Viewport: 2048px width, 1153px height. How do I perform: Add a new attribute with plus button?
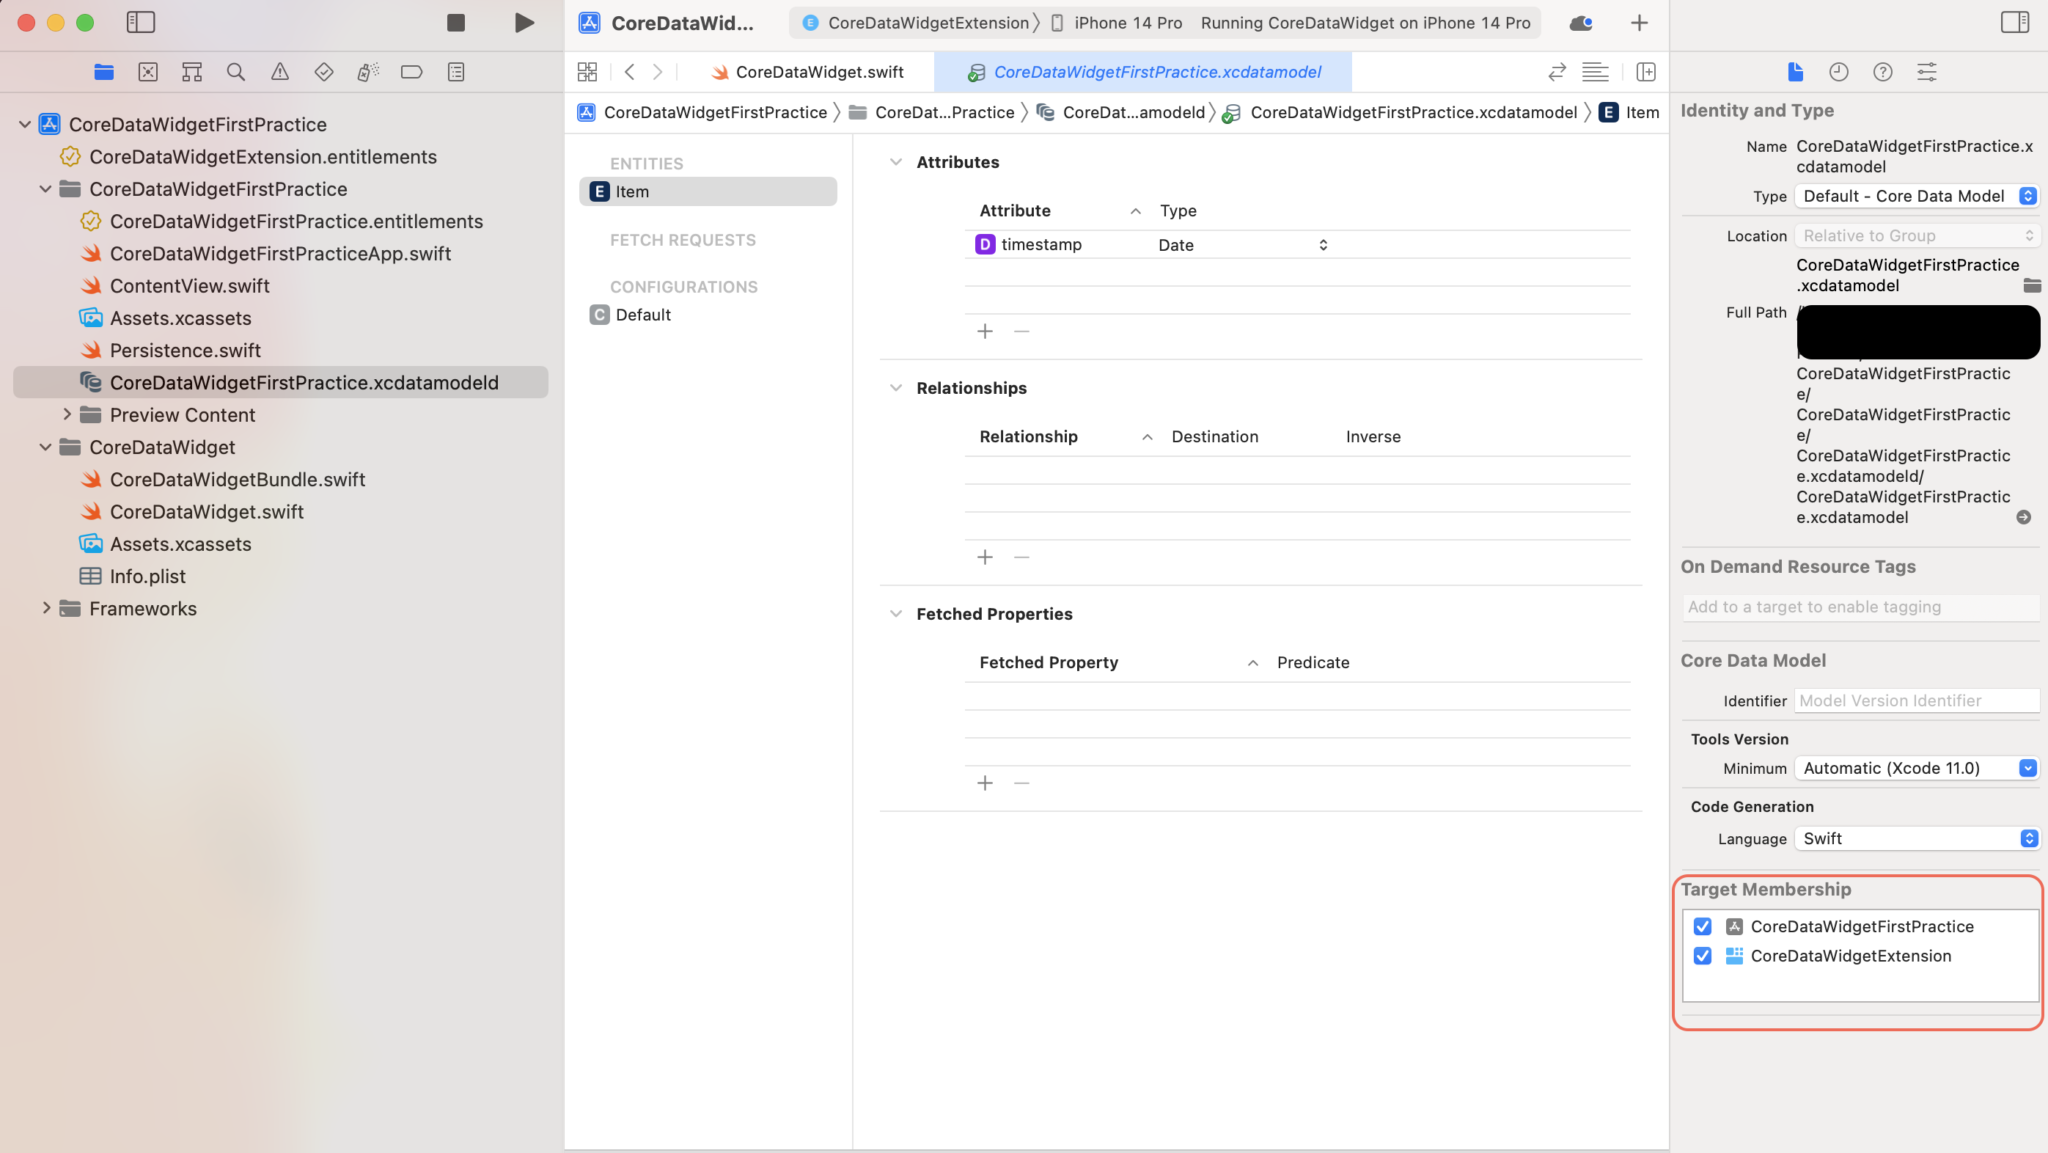pyautogui.click(x=985, y=330)
